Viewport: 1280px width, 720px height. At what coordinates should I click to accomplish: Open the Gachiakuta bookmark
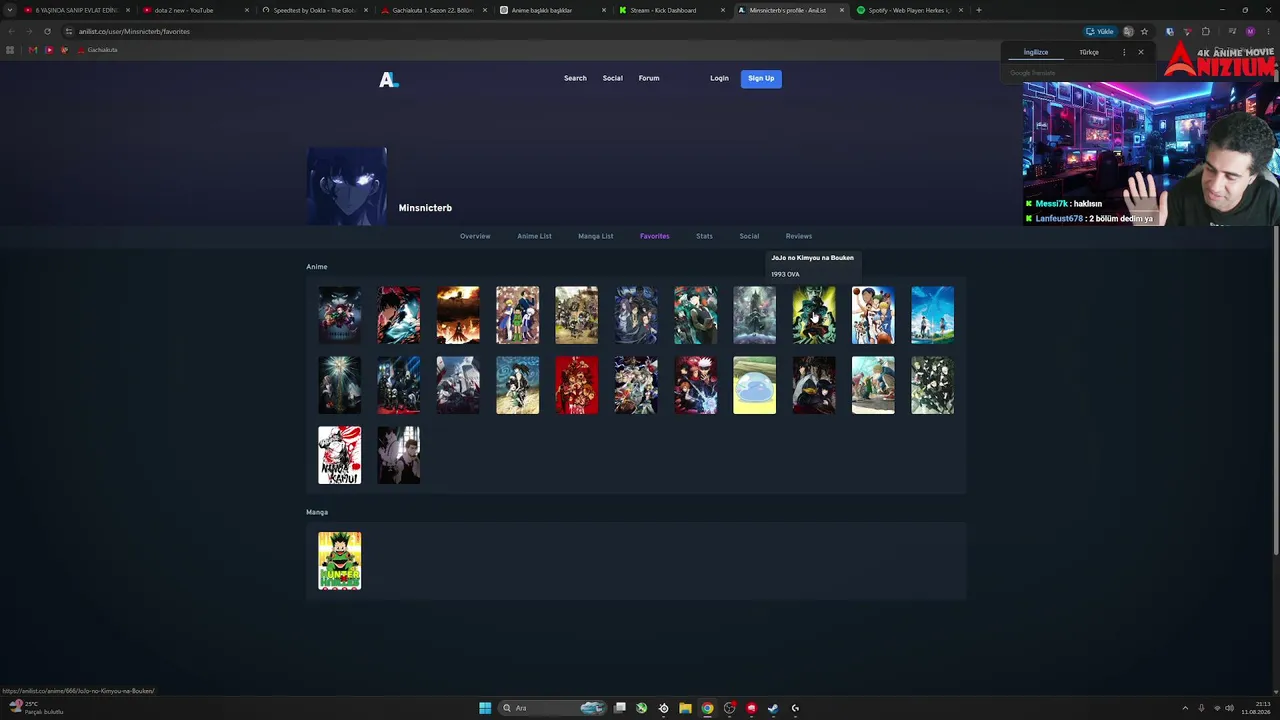pyautogui.click(x=98, y=50)
